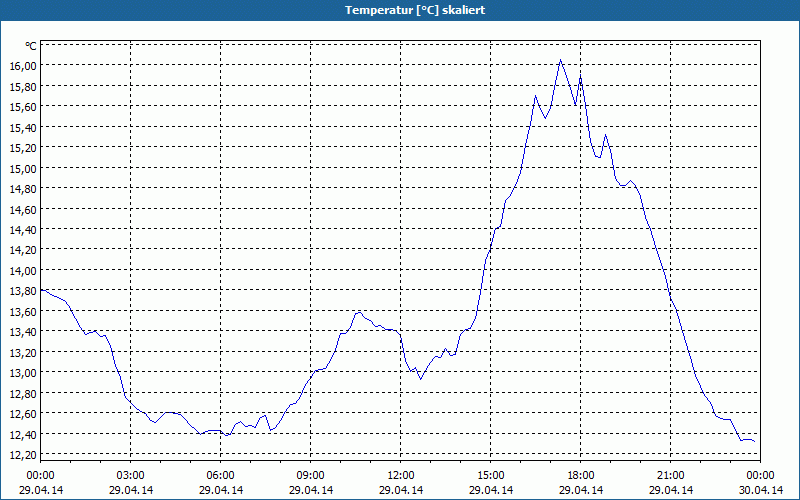Click the 09:00 time axis label
Screen dimensions: 800x500
pos(311,475)
